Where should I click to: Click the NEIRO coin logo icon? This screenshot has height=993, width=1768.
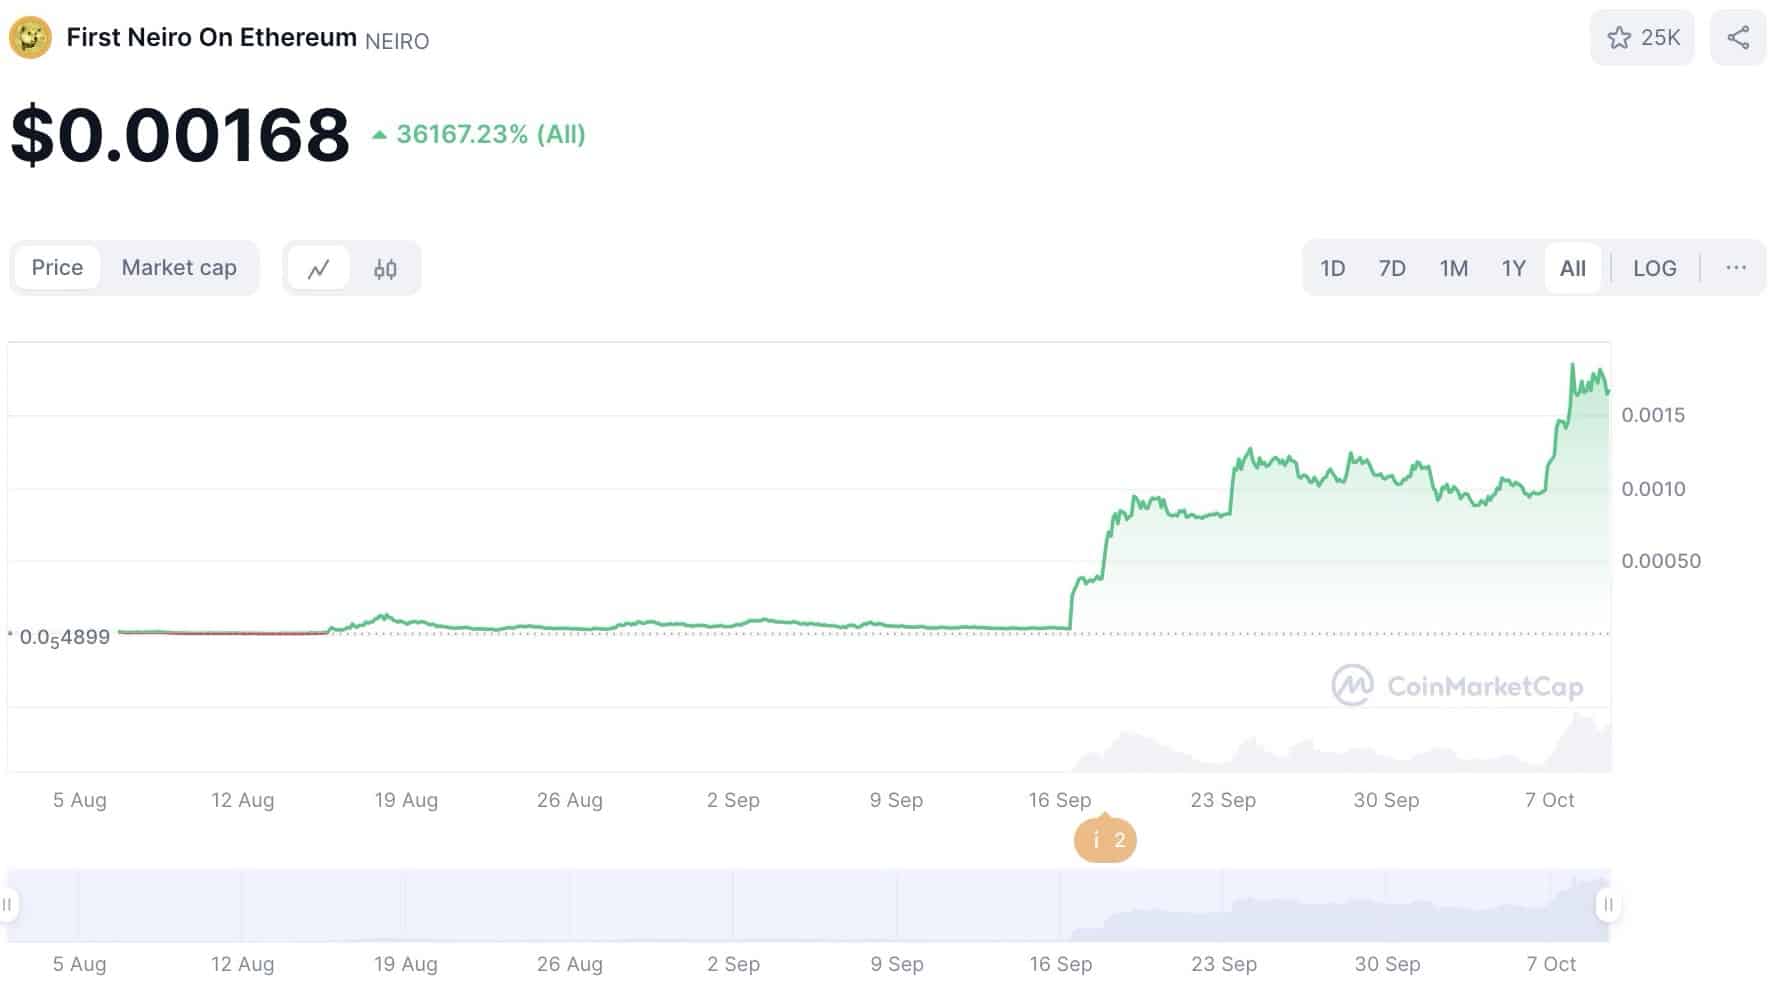[x=30, y=38]
